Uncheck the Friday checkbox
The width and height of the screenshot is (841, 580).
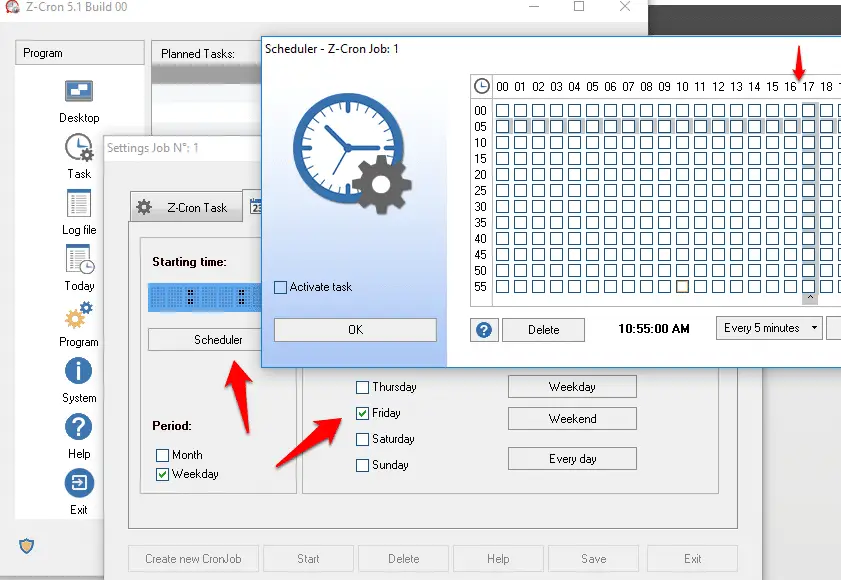[363, 413]
